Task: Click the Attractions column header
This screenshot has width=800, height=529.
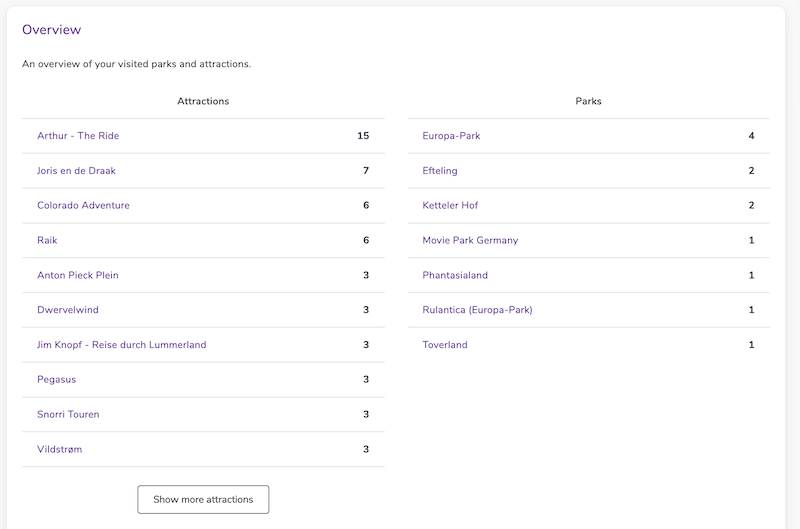Action: pyautogui.click(x=203, y=101)
